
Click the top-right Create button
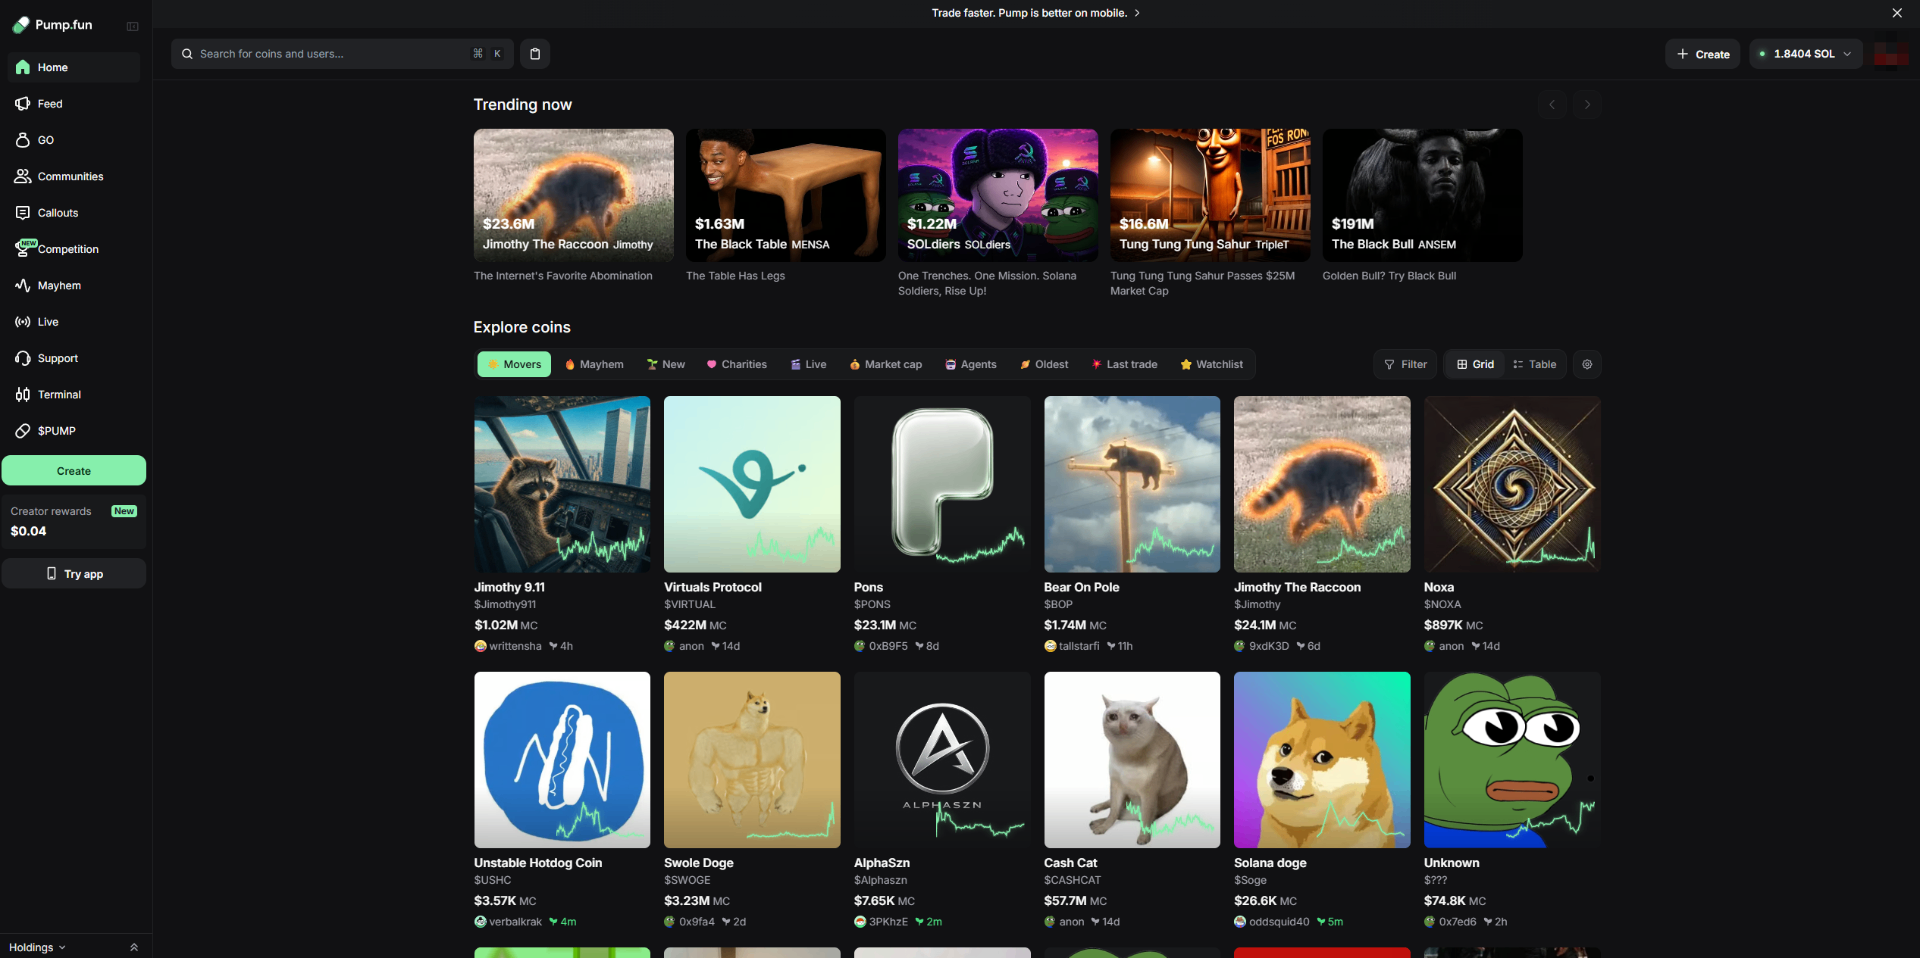point(1703,54)
